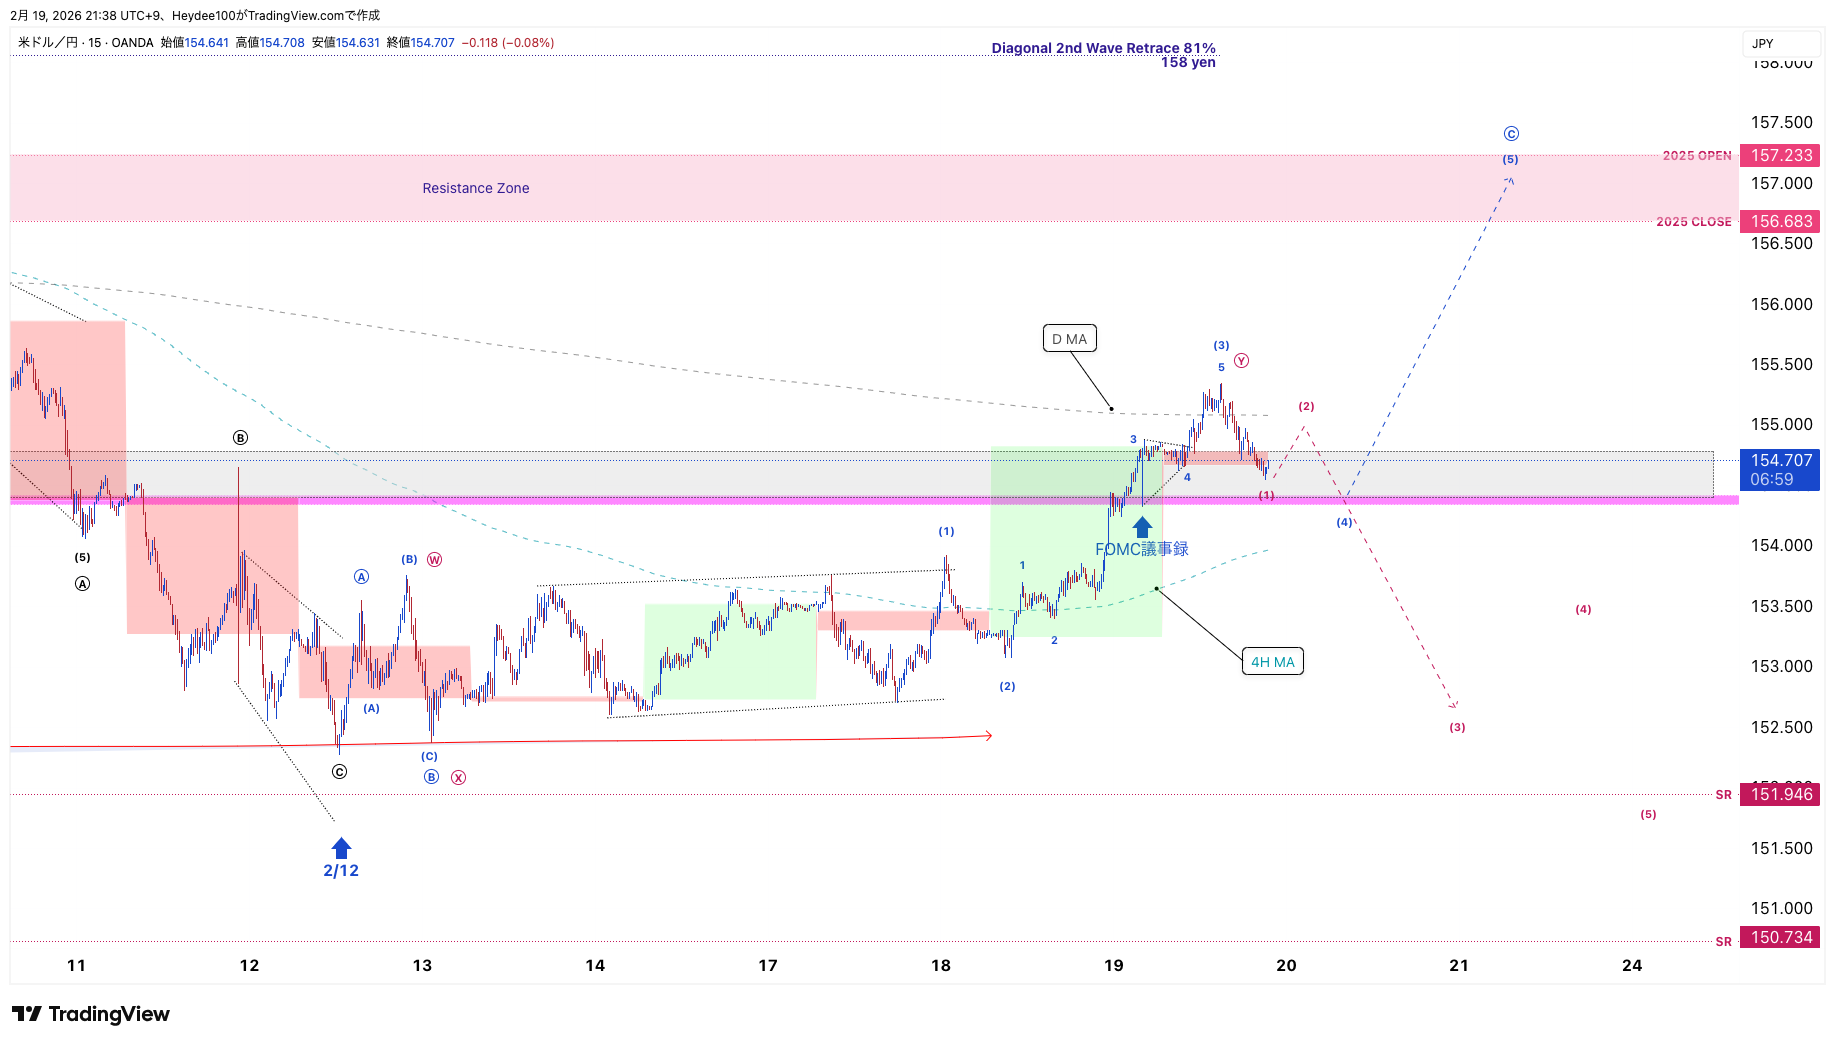
Task: Click the red (5) projected wave label
Action: [1648, 815]
